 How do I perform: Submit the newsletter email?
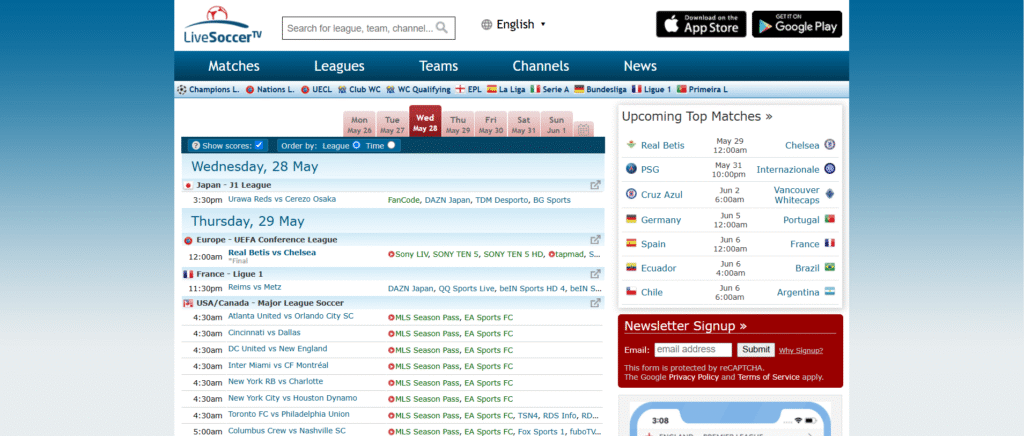coord(756,350)
